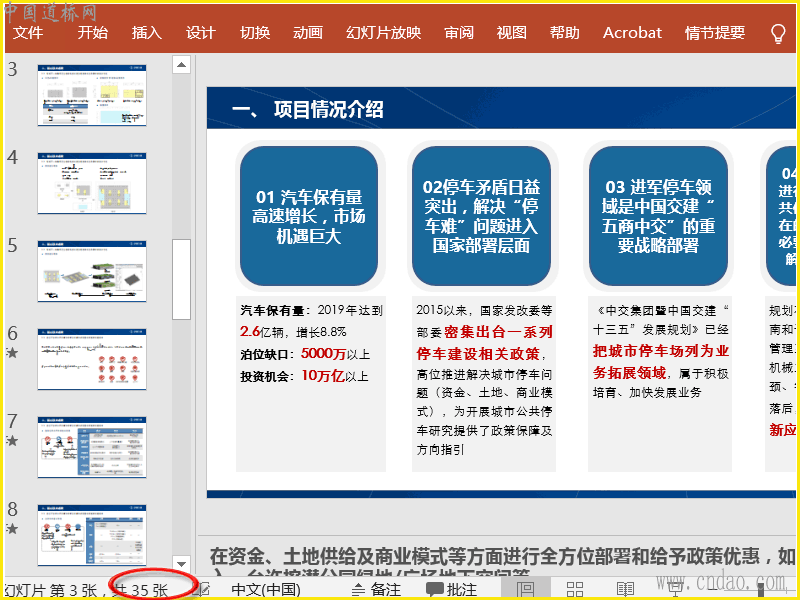Click the red text 把城市停车场列为业
The width and height of the screenshot is (800, 600).
click(661, 351)
